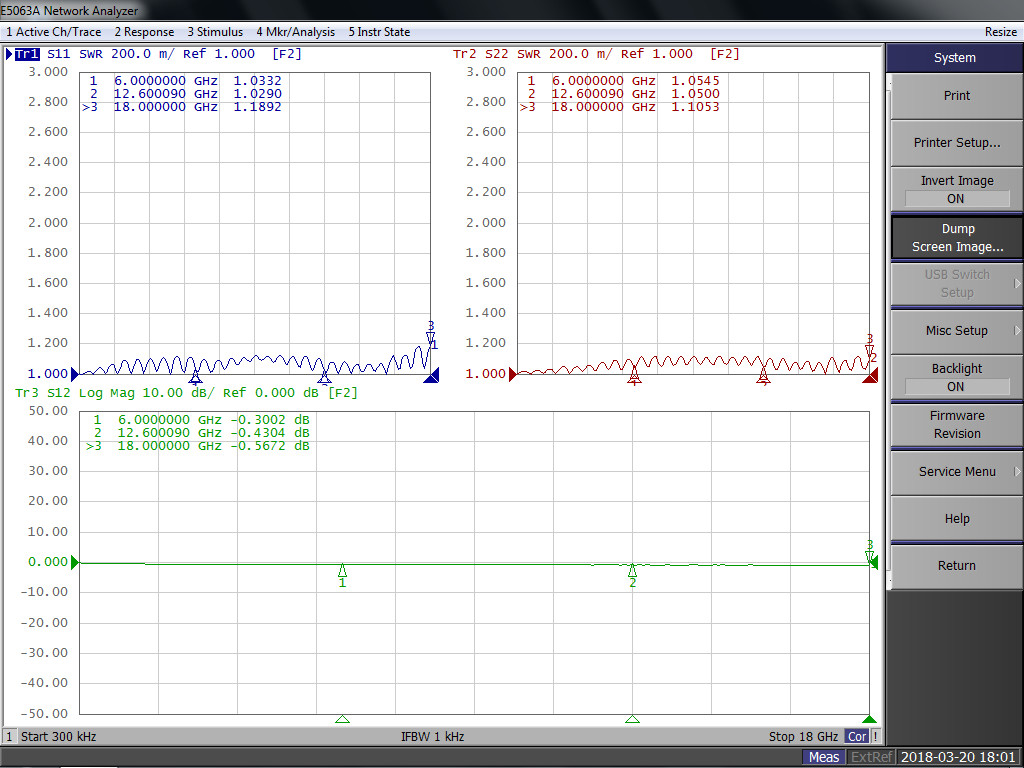
Task: Click Start 300 kHz value
Action: (59, 737)
